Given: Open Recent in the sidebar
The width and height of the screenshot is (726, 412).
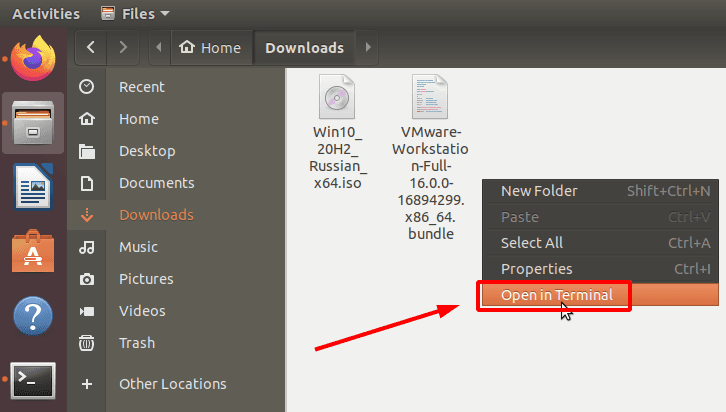Looking at the screenshot, I should tap(142, 87).
